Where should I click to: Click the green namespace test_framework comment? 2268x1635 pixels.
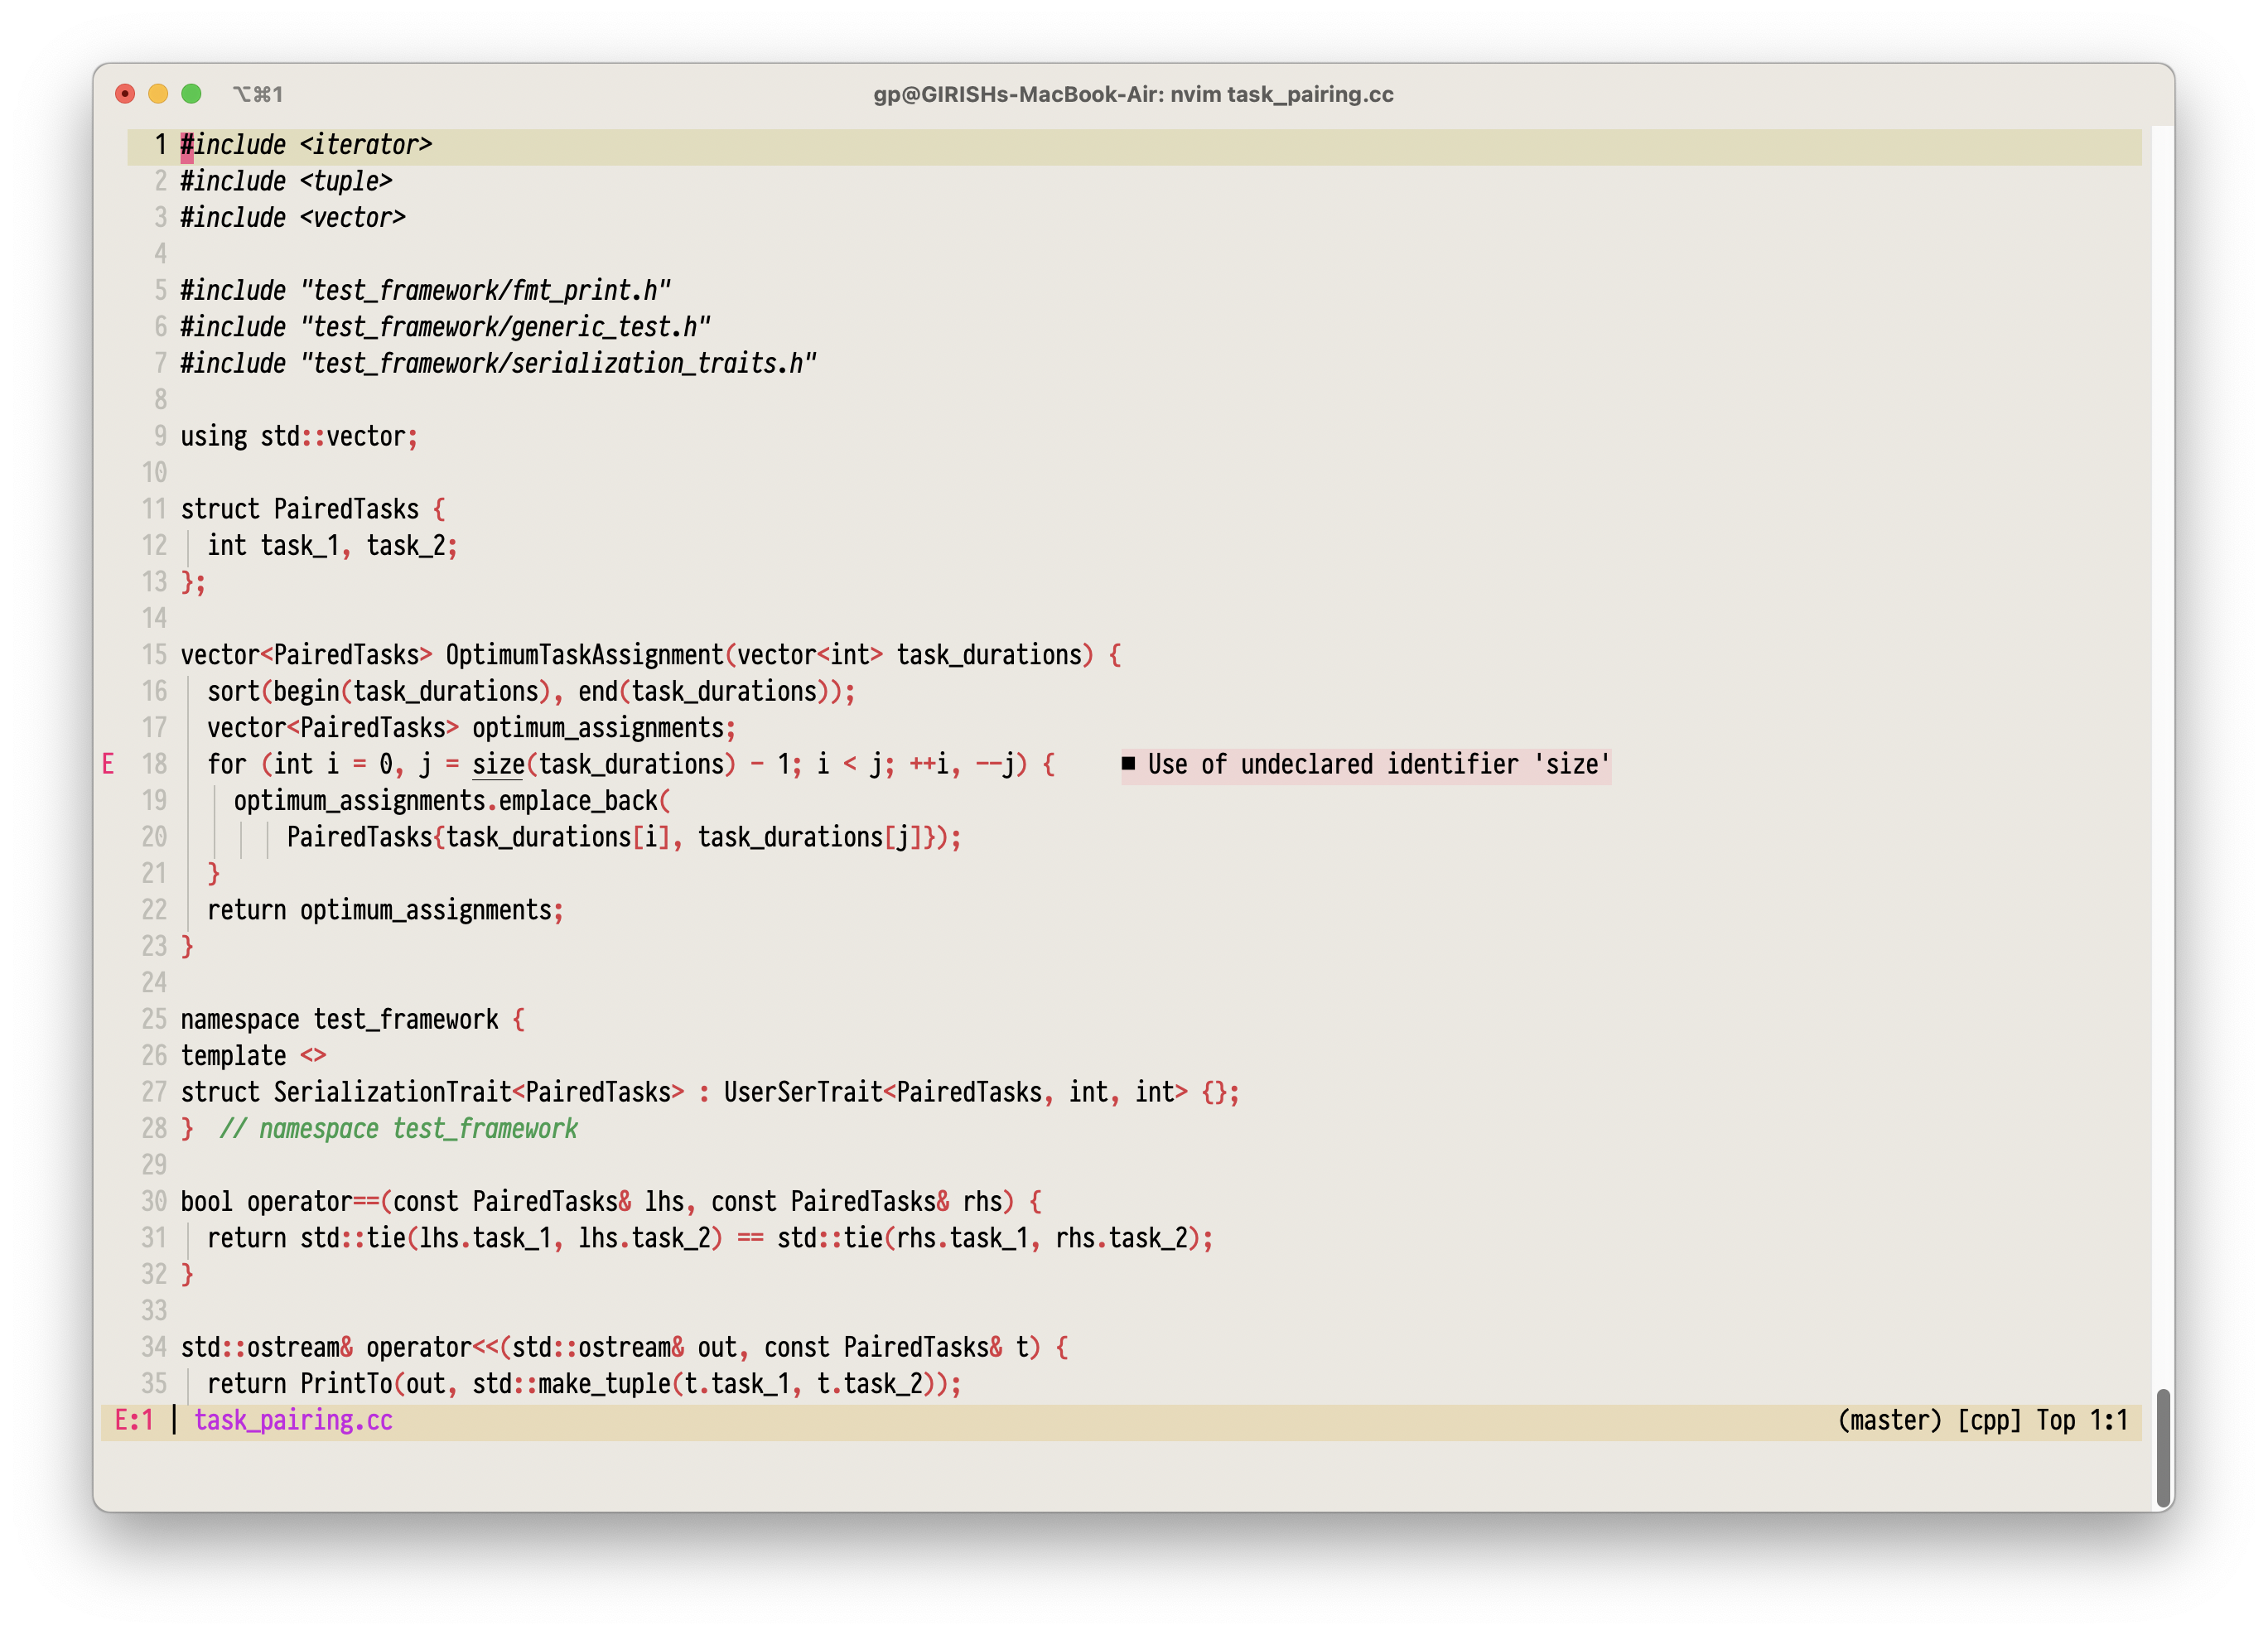pos(398,1129)
